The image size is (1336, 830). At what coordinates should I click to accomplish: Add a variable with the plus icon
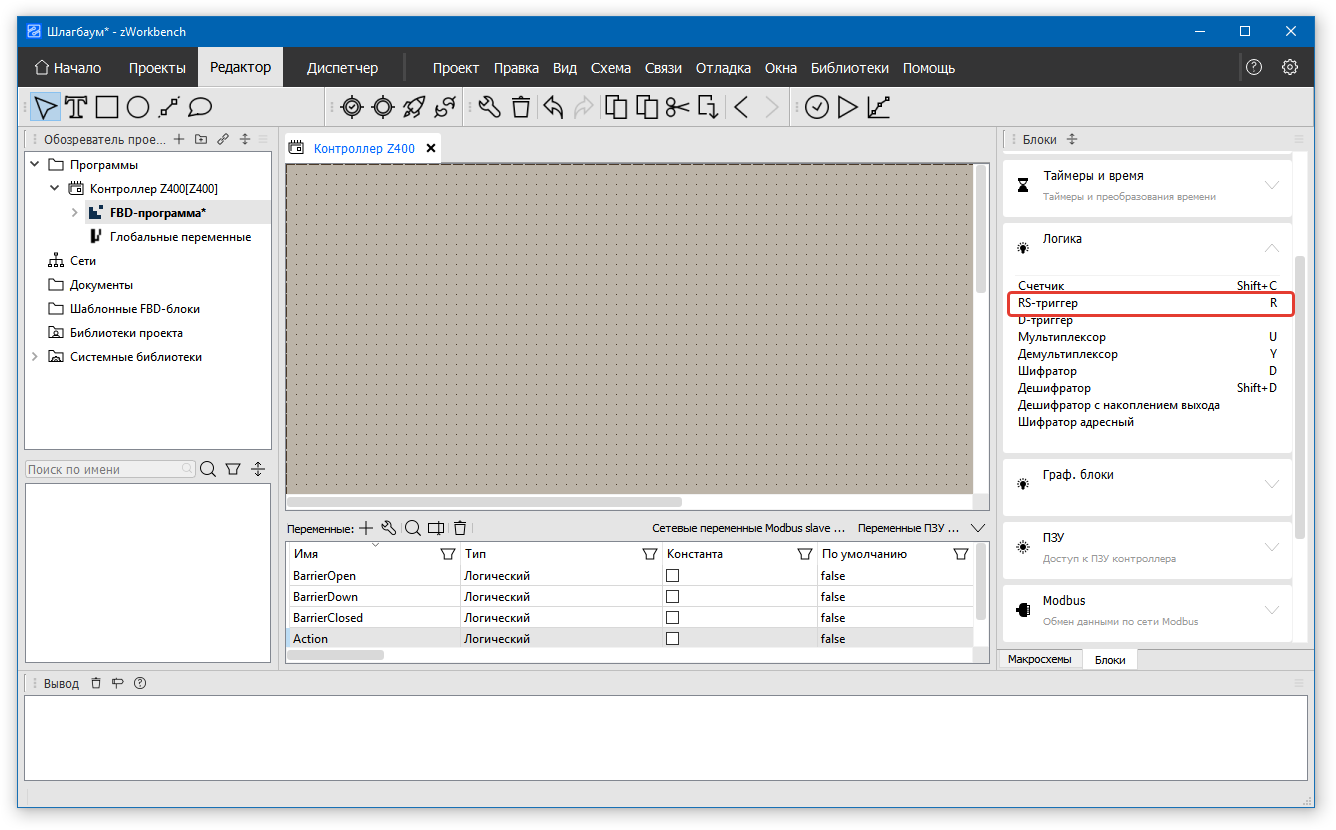point(366,528)
